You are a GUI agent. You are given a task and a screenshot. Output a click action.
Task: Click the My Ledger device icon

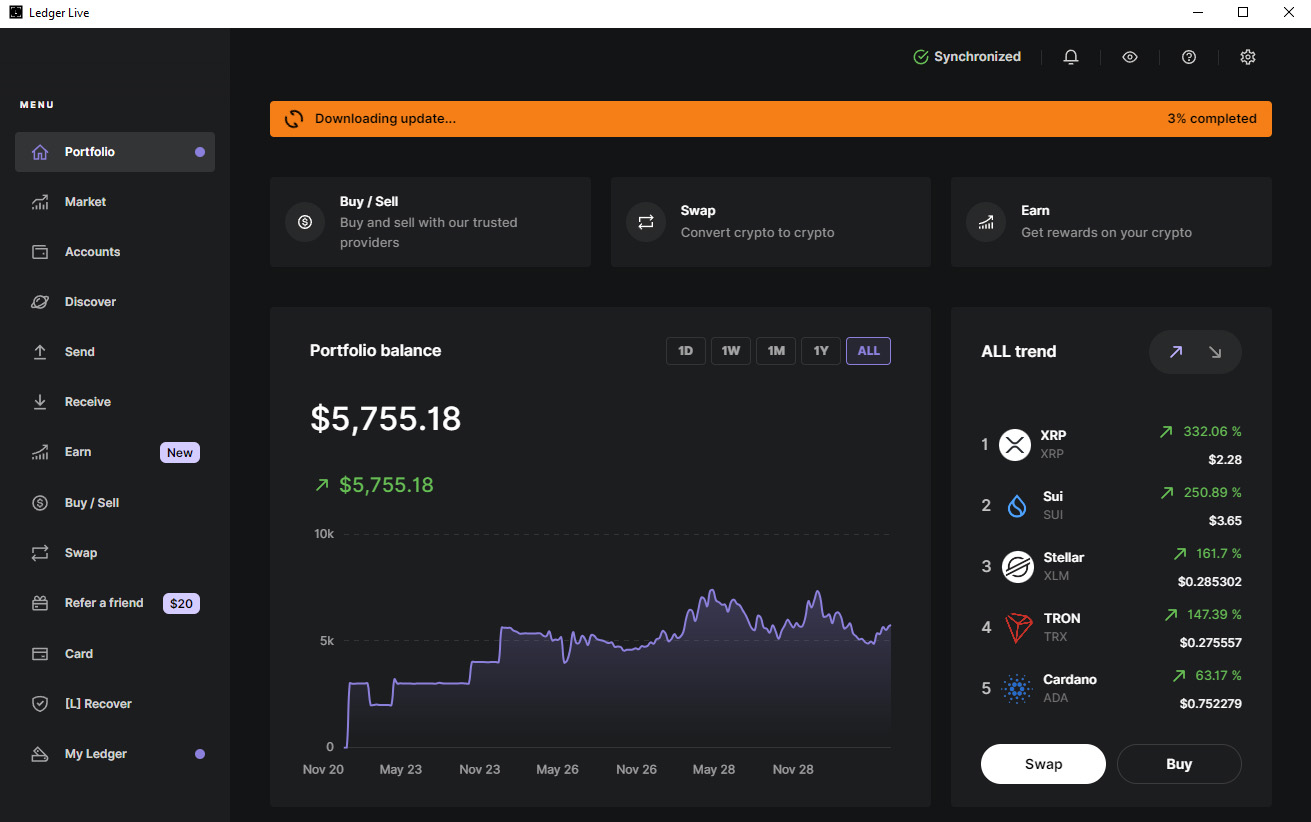40,754
